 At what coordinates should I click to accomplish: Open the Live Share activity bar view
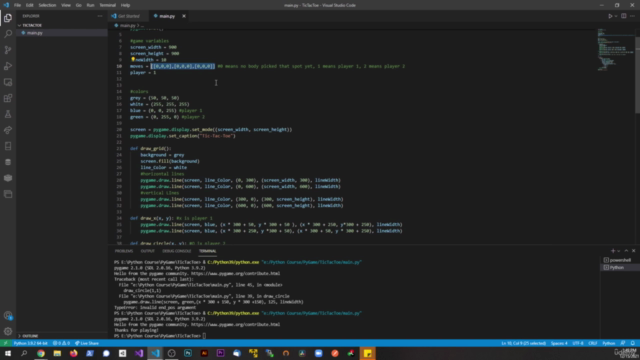pyautogui.click(x=8, y=130)
